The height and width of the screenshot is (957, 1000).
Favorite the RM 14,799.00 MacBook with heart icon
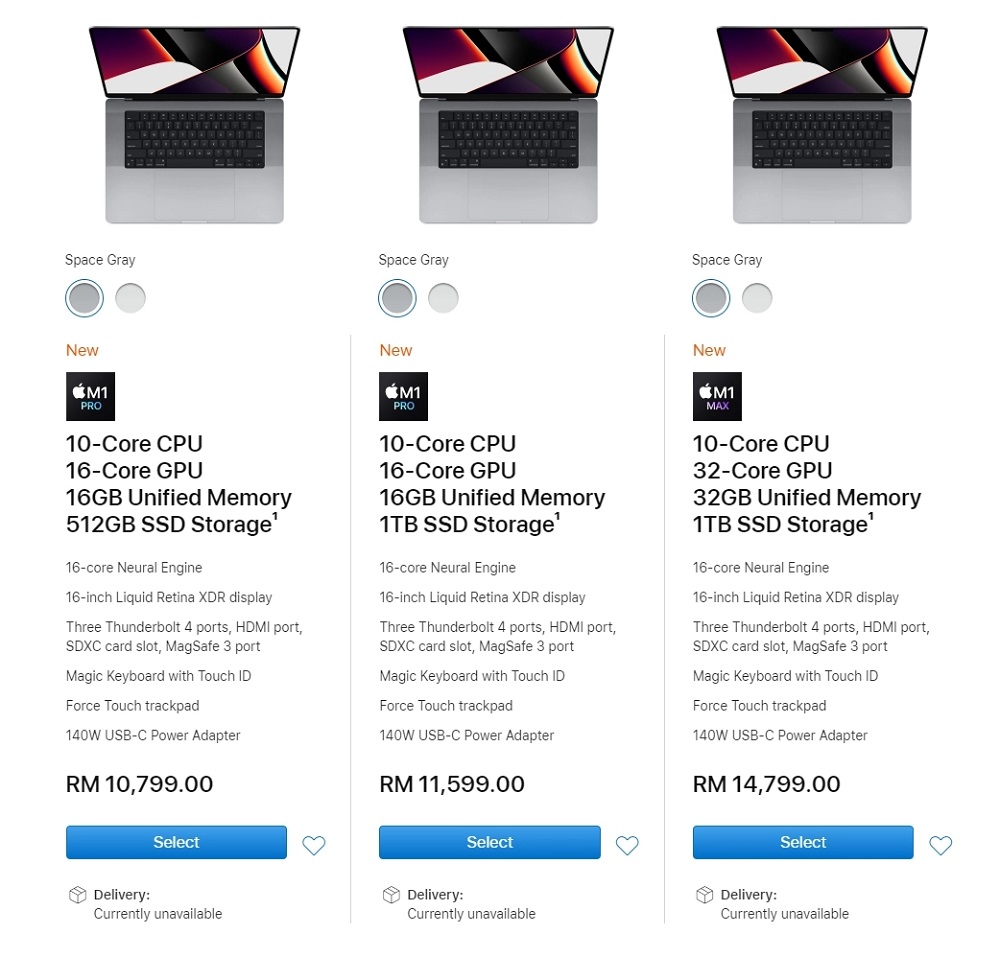[941, 846]
